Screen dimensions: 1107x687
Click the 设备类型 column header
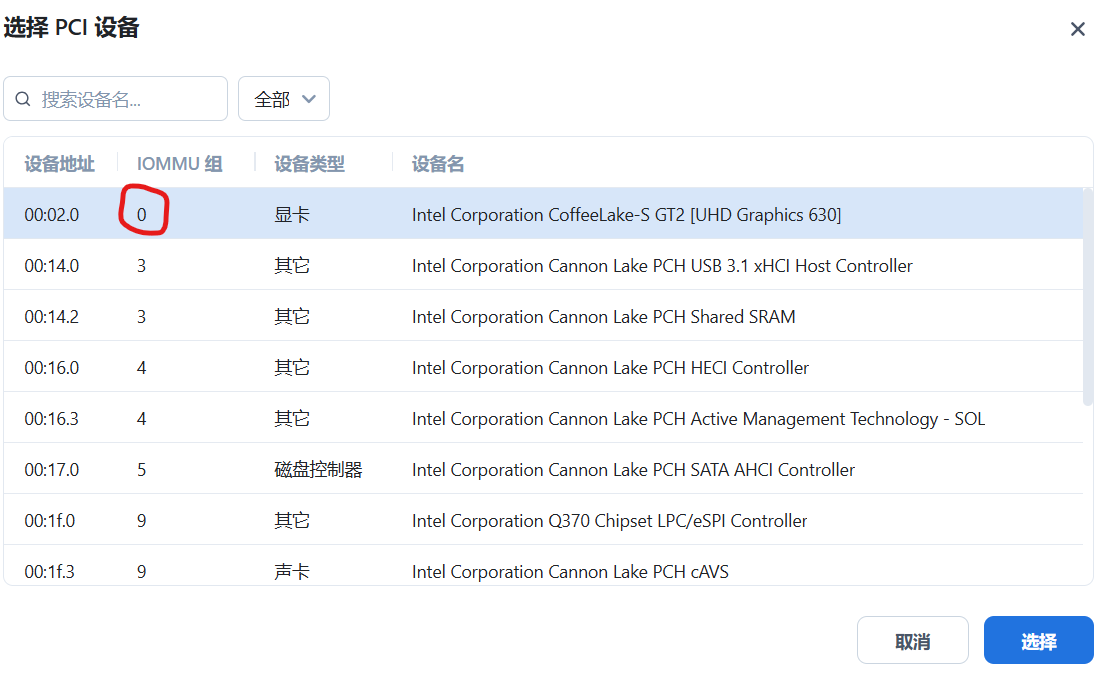[x=309, y=164]
